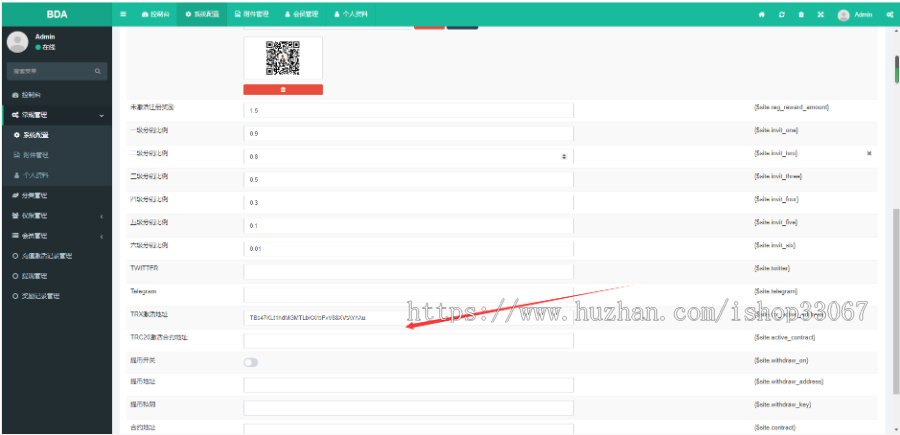Click the TRC20 active_contract input field
The image size is (900, 435).
pos(408,340)
